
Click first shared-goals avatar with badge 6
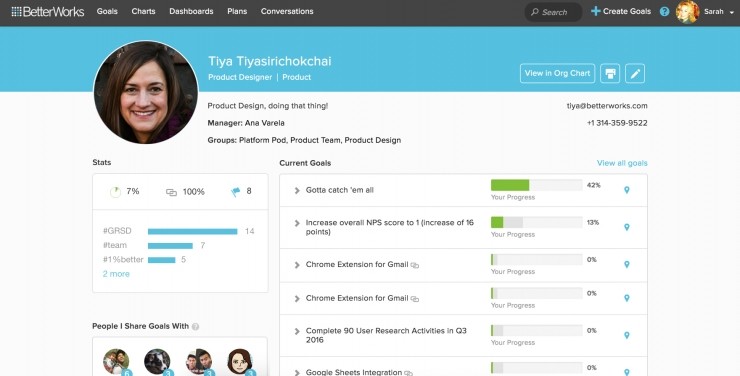coord(116,362)
